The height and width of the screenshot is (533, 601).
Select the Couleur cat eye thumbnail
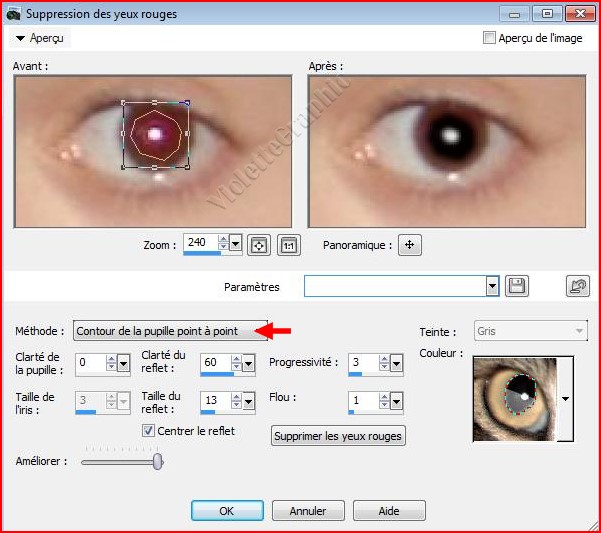point(515,398)
